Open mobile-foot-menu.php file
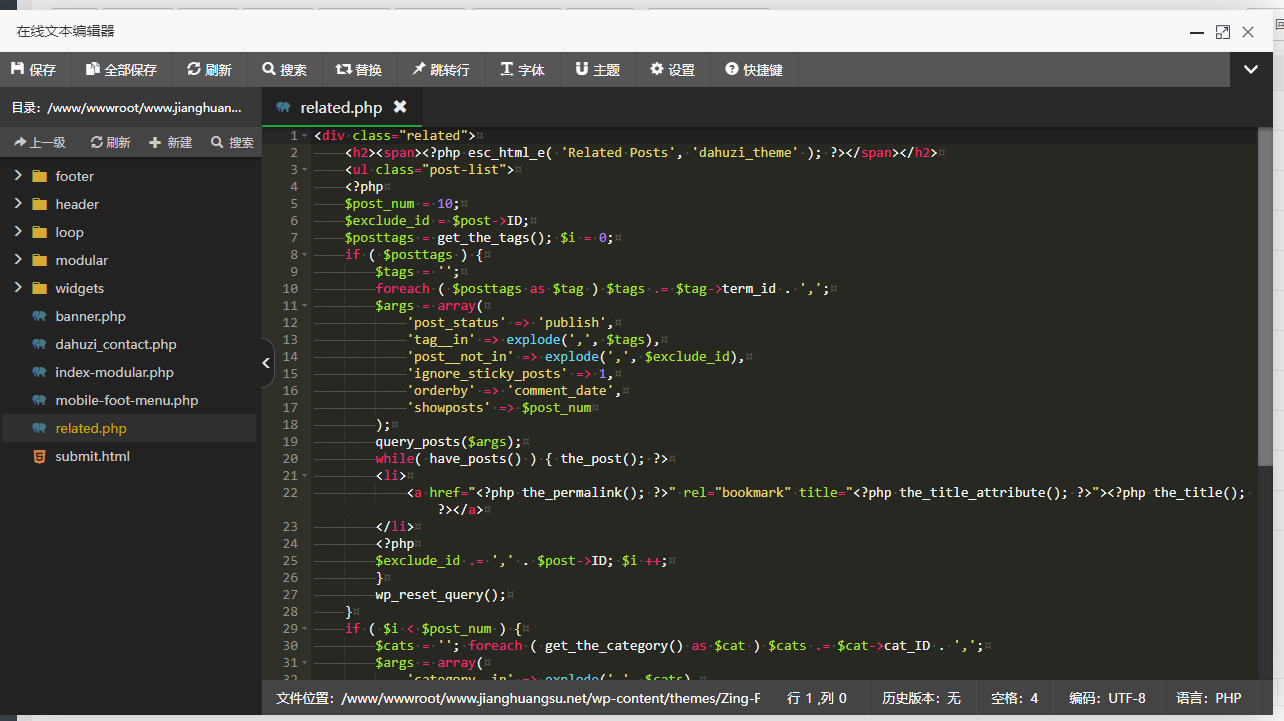This screenshot has width=1284, height=721. [x=128, y=400]
